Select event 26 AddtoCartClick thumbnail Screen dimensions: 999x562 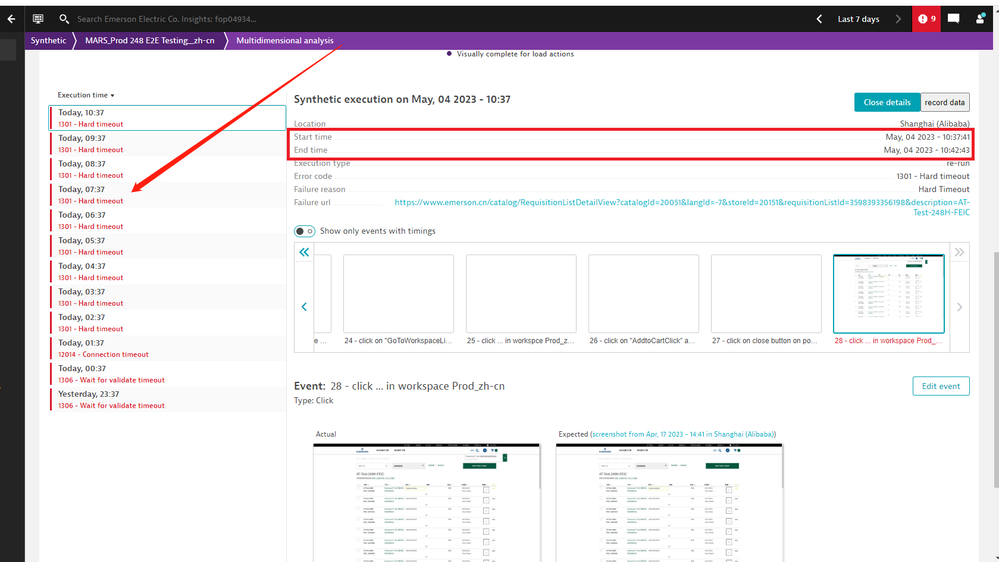point(643,293)
